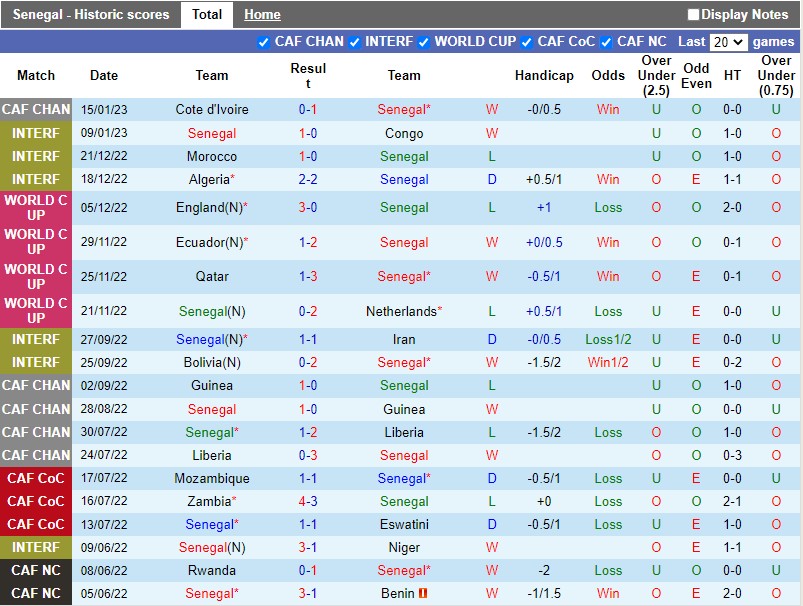Click WORLD CUP label for 05/12/22 match
803x606 pixels.
pyautogui.click(x=36, y=207)
